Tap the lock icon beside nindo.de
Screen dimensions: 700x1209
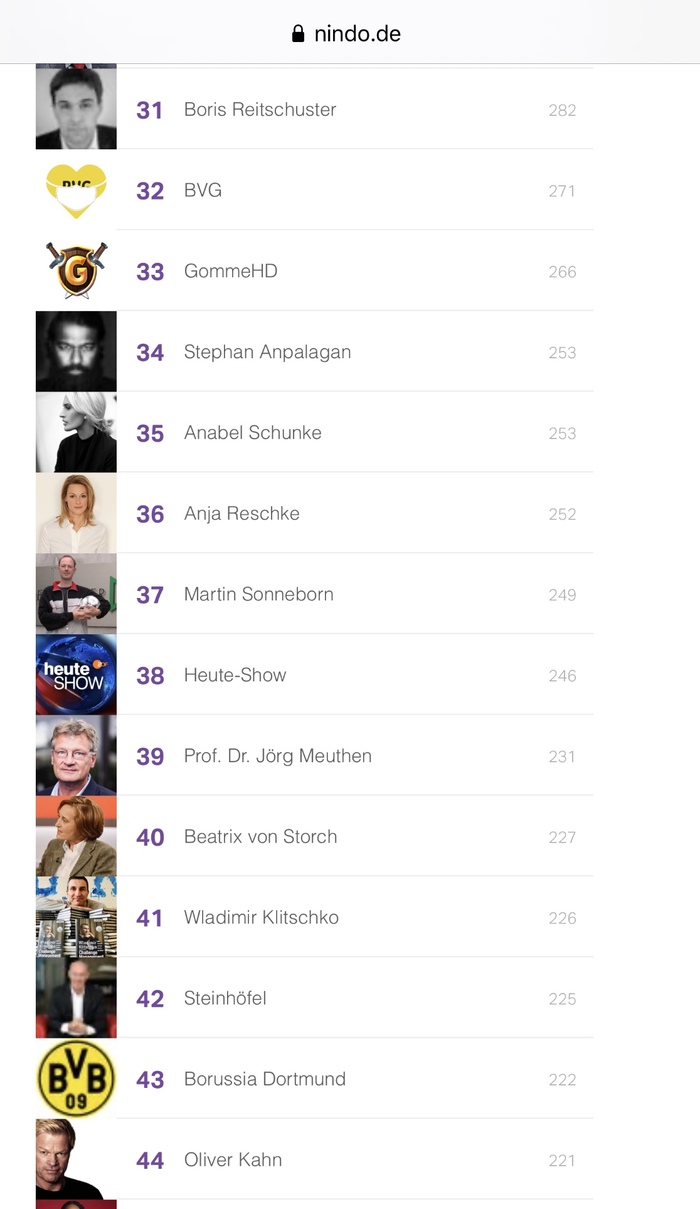pos(297,34)
